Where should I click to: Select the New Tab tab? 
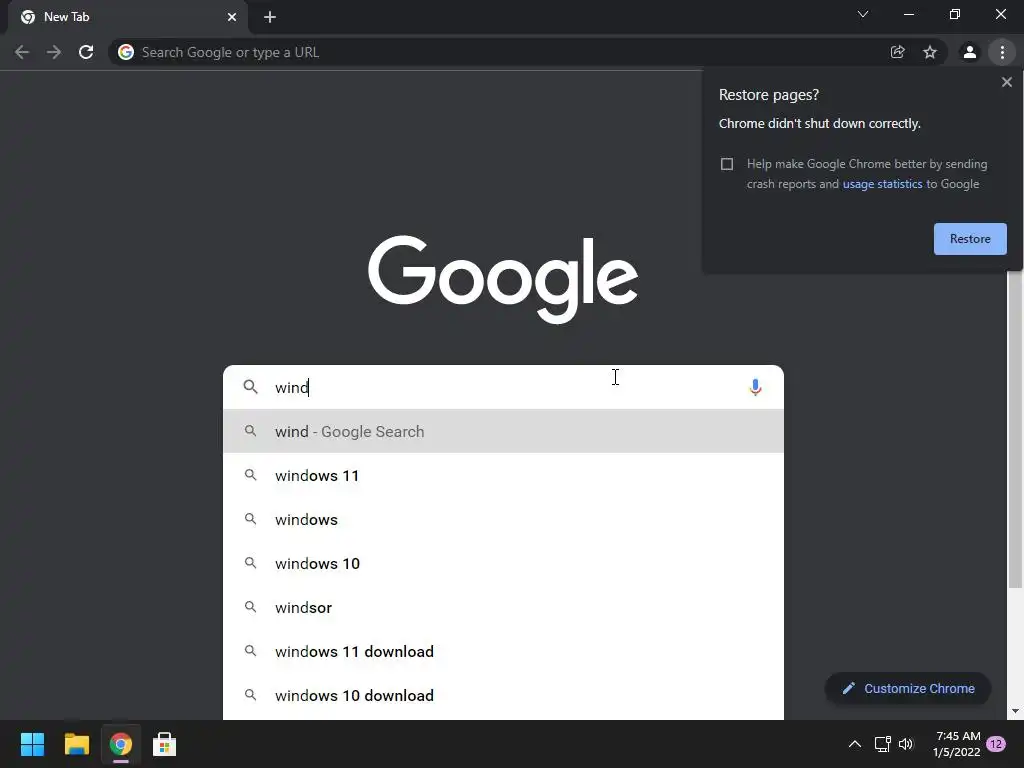point(127,17)
